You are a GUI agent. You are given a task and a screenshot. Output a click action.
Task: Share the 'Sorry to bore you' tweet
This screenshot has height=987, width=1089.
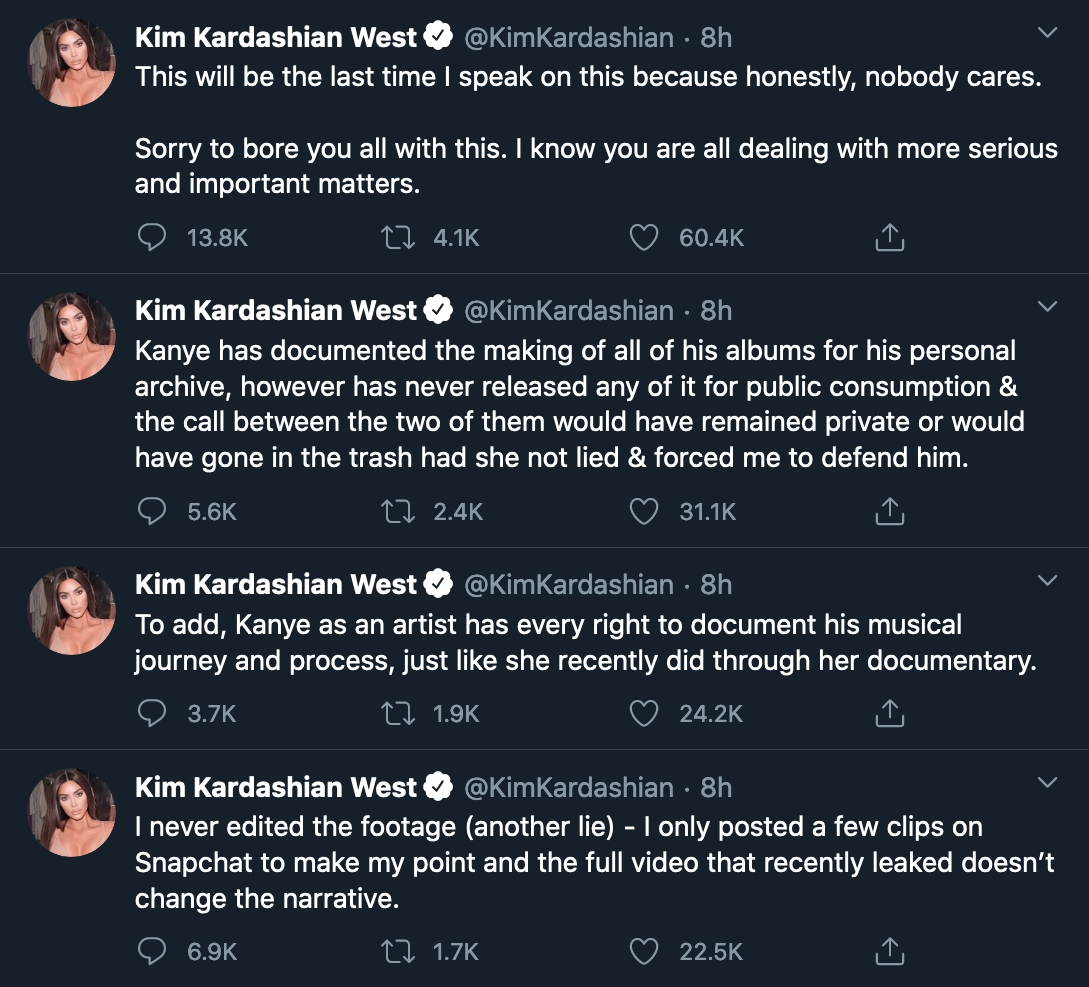pyautogui.click(x=889, y=238)
